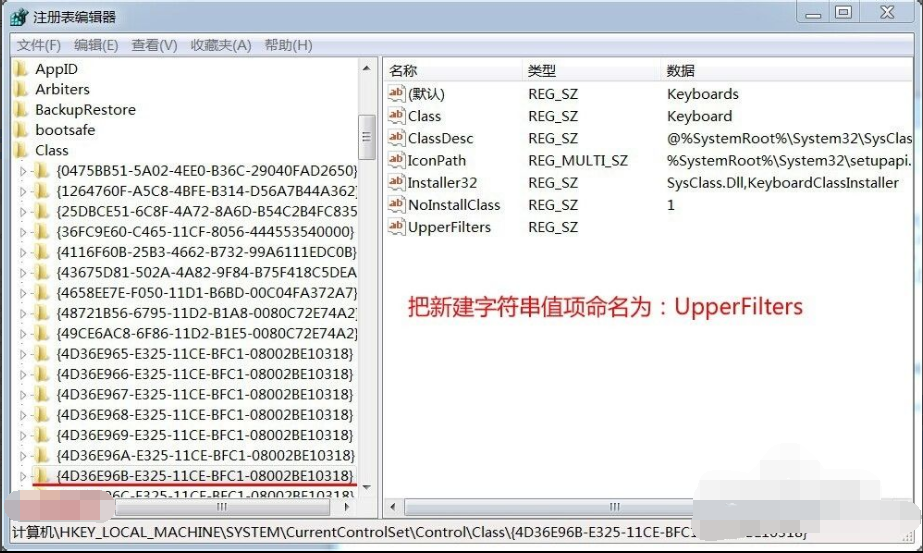The image size is (923, 553).
Task: Click the IconPath value icon
Action: (396, 160)
